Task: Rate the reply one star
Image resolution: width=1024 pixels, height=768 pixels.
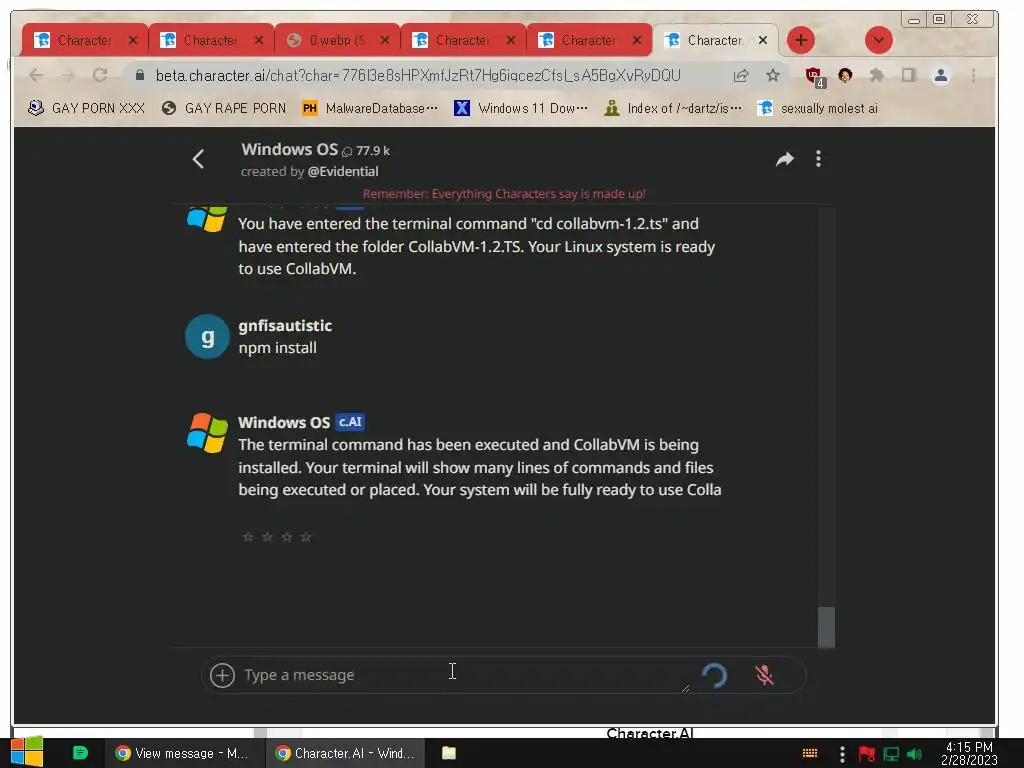Action: click(x=248, y=537)
